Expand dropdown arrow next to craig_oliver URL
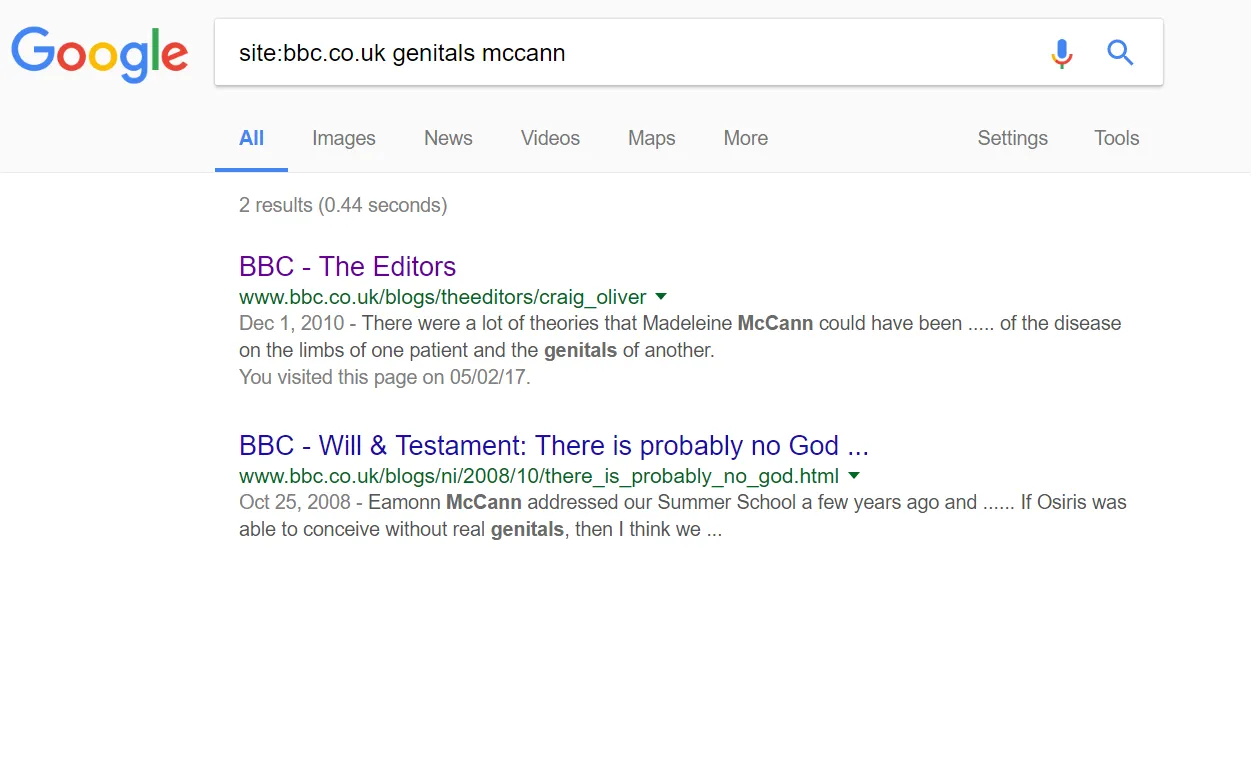The image size is (1252, 776). [x=660, y=297]
